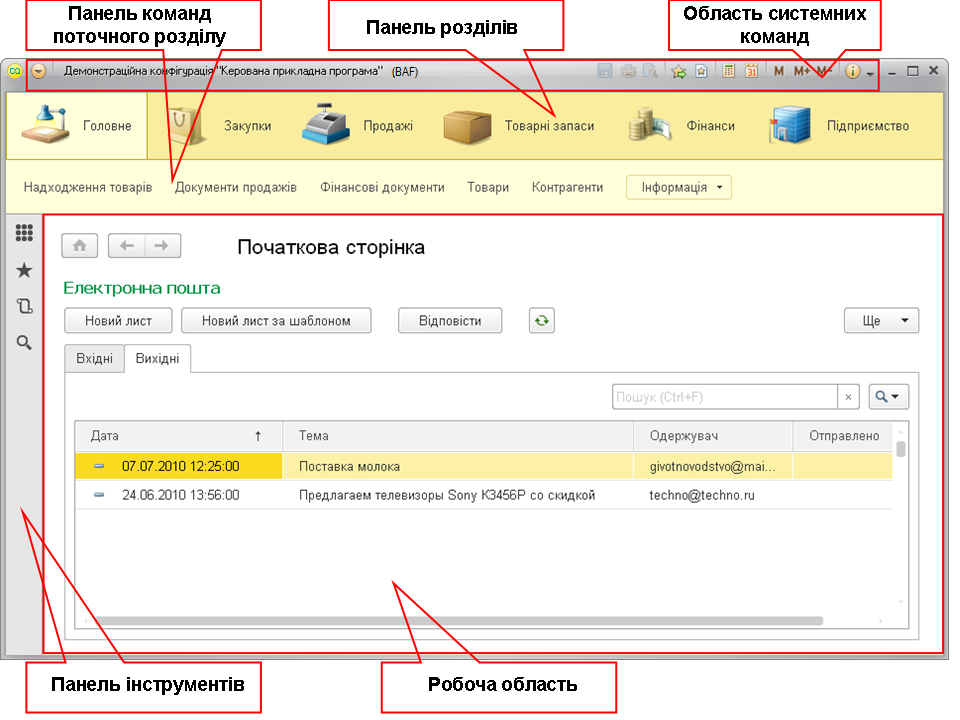
Task: Select the Вихідні tab
Action: (157, 359)
